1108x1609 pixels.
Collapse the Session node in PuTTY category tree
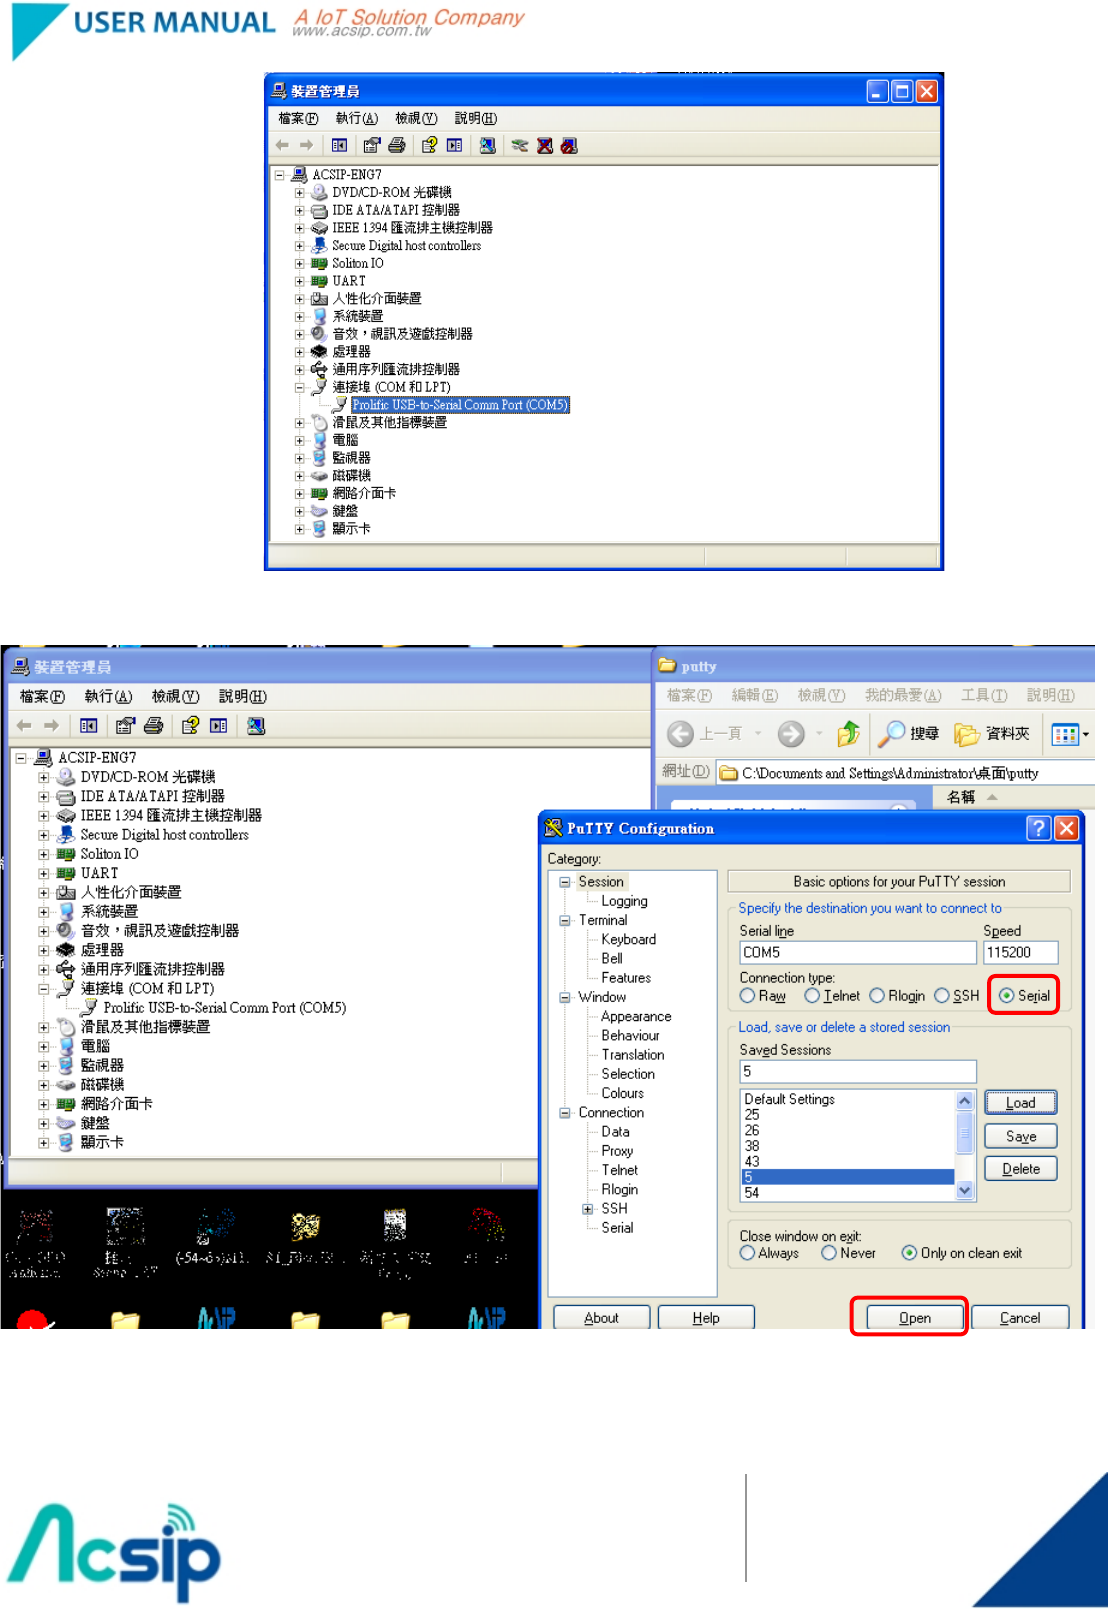pyautogui.click(x=565, y=882)
